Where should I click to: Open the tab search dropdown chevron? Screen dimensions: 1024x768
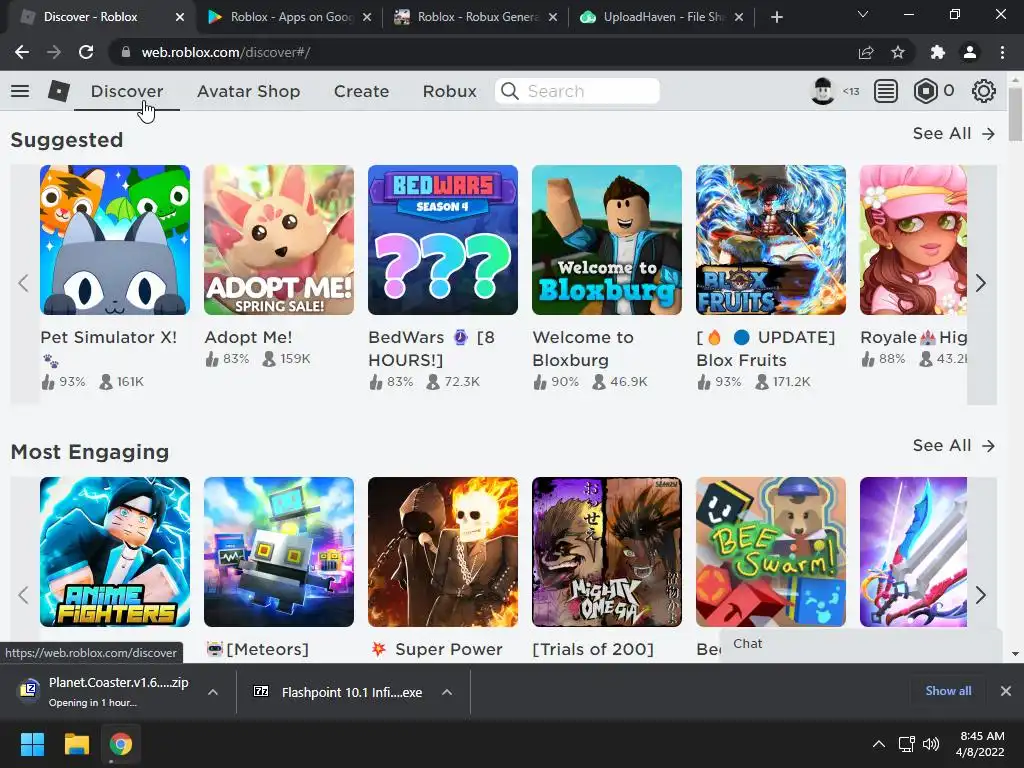[x=863, y=14]
